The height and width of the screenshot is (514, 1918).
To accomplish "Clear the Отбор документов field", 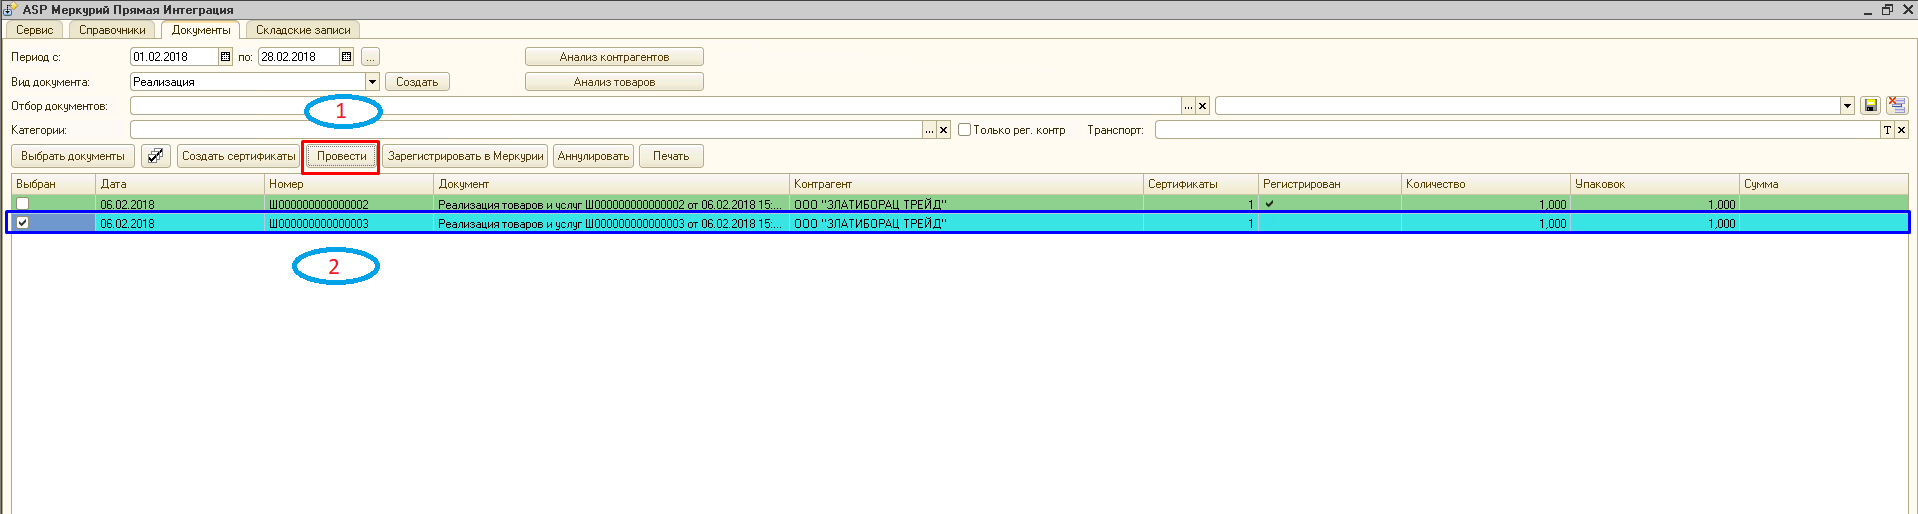I will pyautogui.click(x=1202, y=106).
